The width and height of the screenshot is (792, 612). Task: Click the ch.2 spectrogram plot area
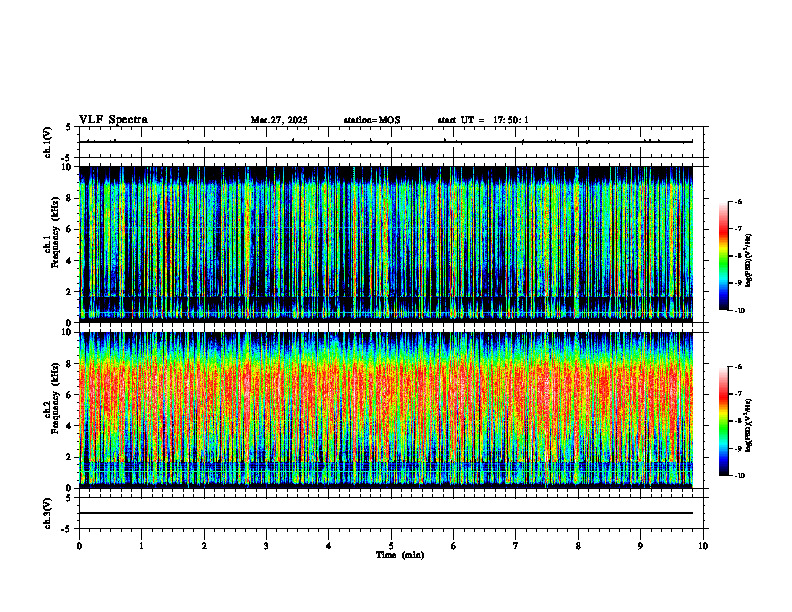tap(386, 410)
